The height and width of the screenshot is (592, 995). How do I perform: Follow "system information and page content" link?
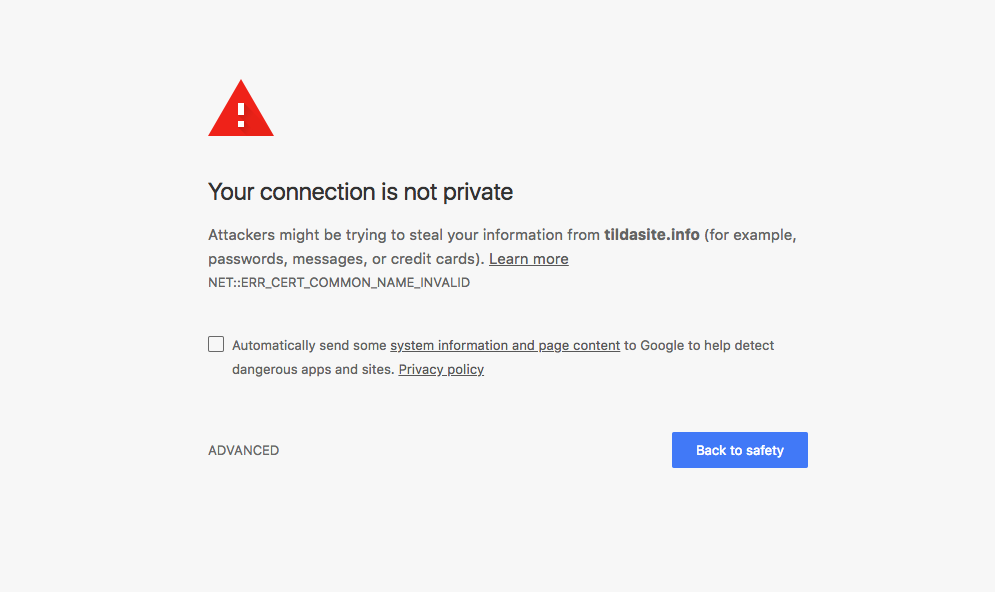[505, 345]
